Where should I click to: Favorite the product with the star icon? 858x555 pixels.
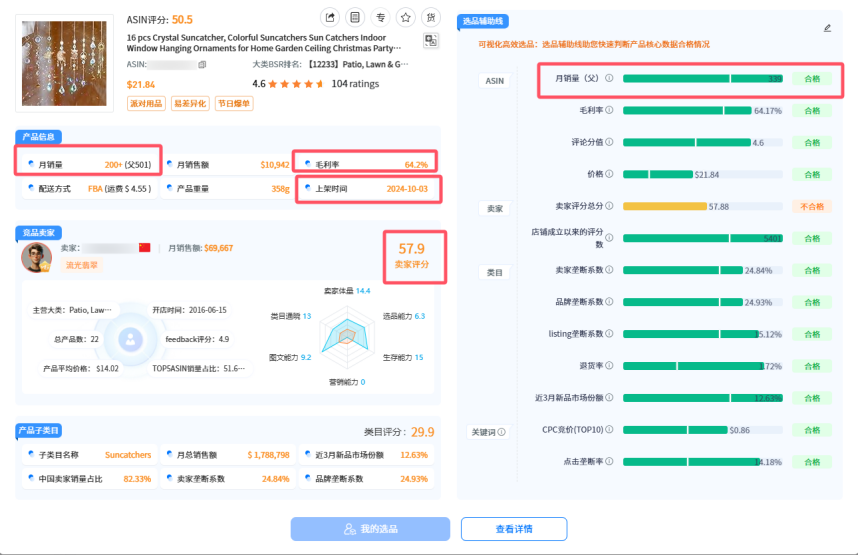point(405,18)
